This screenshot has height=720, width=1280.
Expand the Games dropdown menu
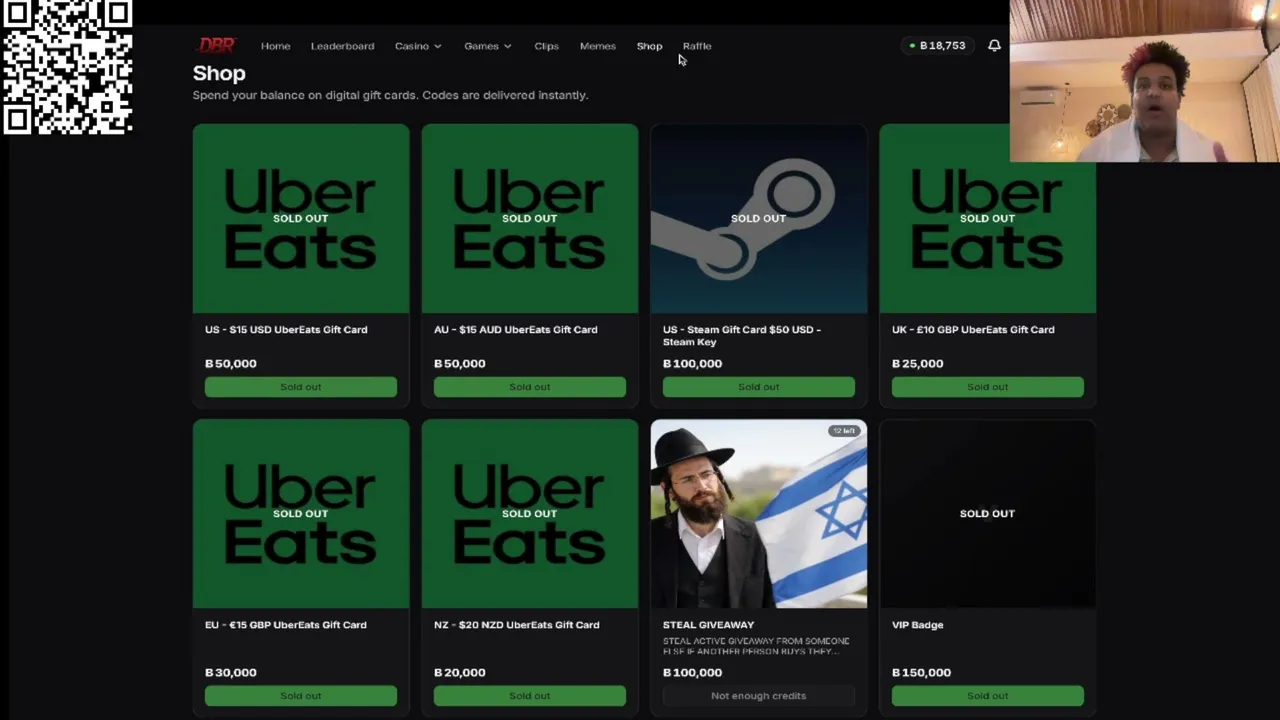point(487,46)
